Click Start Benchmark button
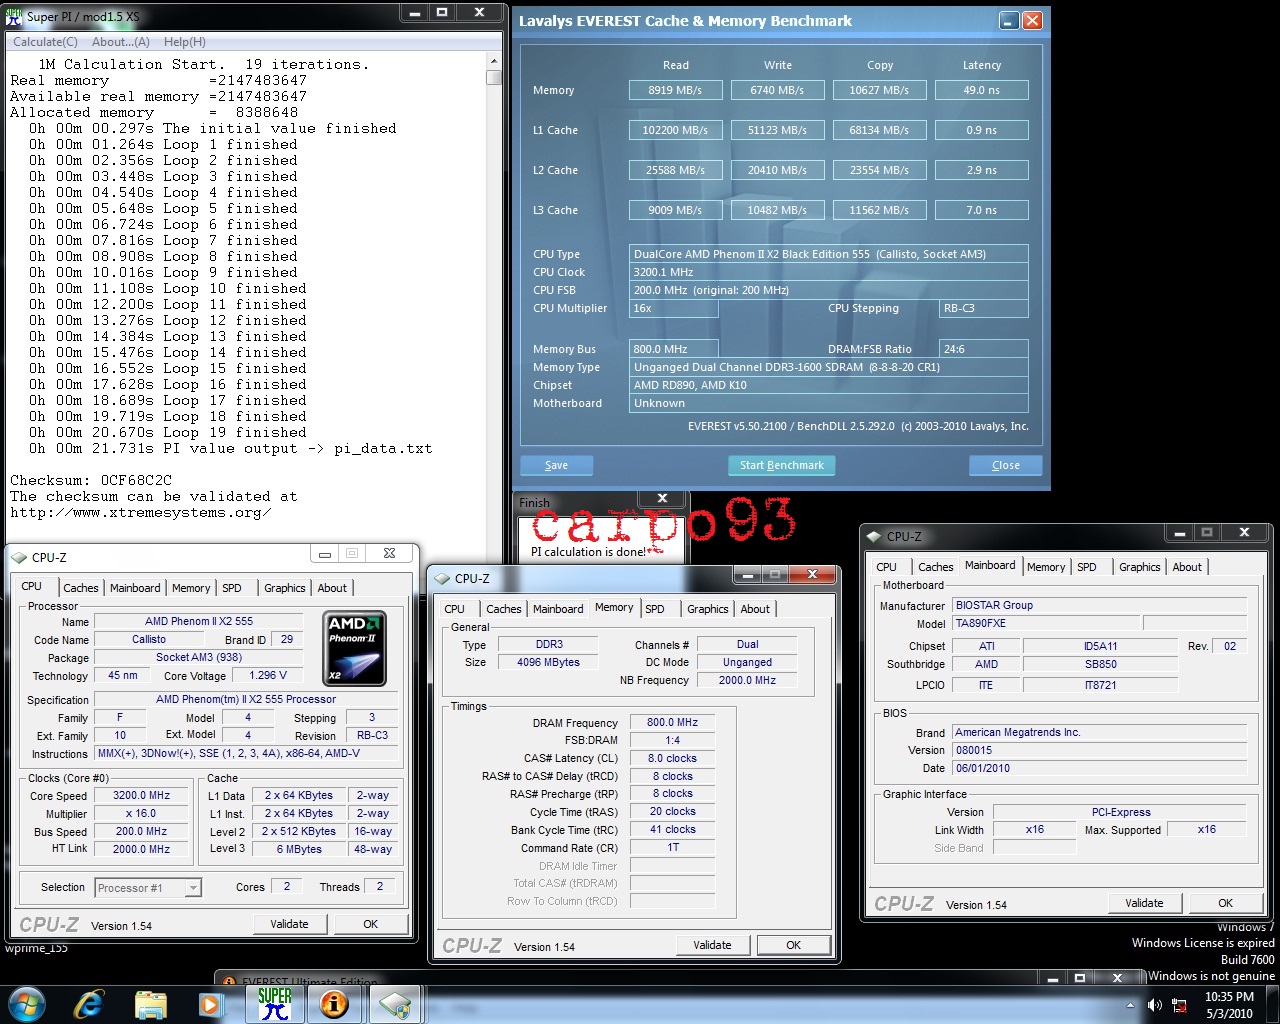The image size is (1280, 1024). click(x=781, y=465)
